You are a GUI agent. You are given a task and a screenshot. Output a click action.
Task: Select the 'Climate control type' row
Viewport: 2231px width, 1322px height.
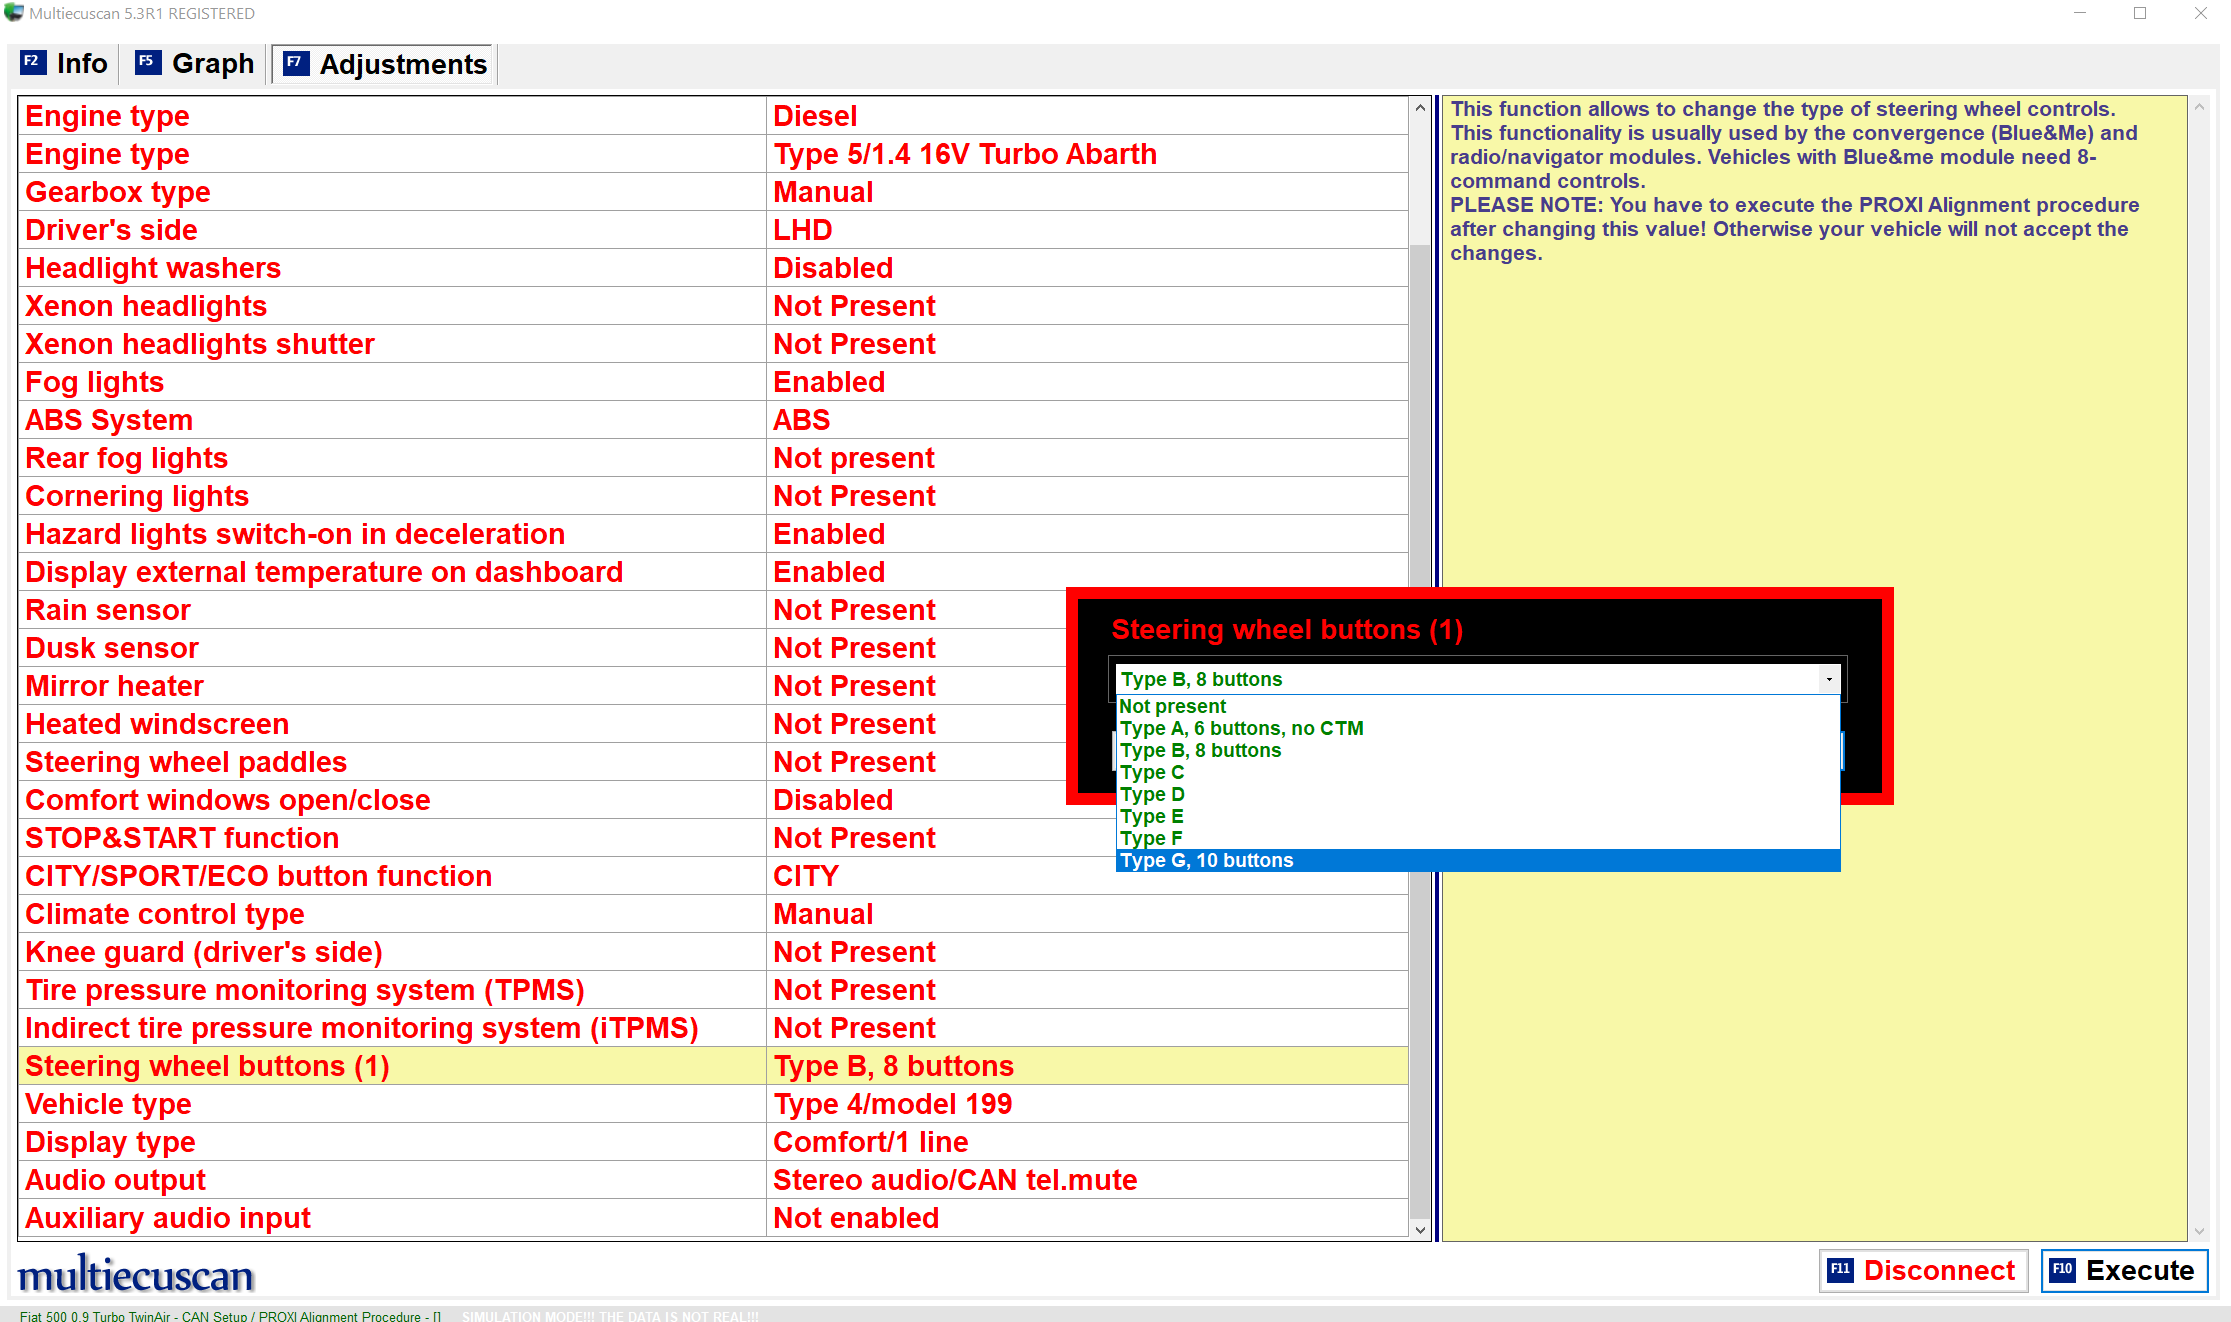713,914
